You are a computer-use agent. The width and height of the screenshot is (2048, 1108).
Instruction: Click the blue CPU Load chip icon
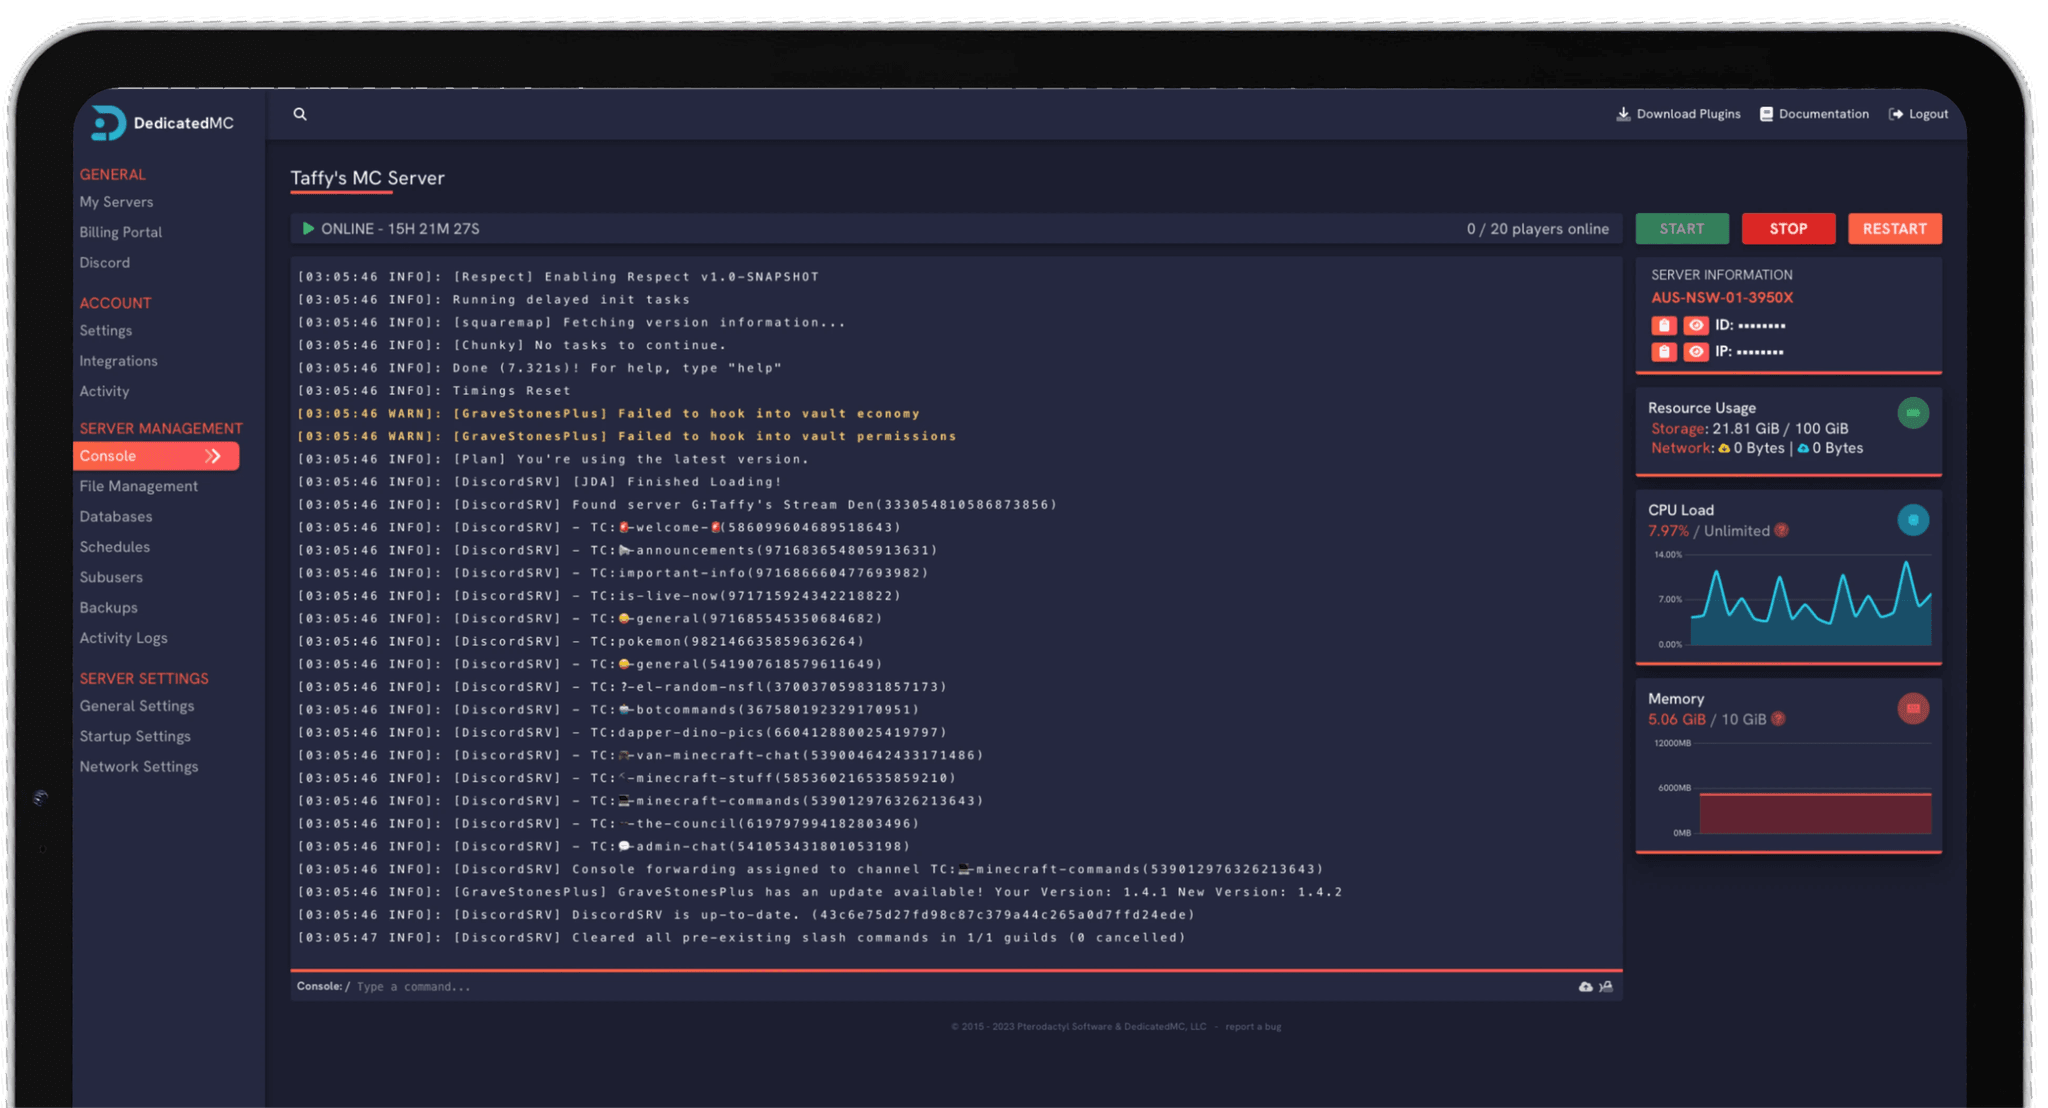click(1913, 520)
